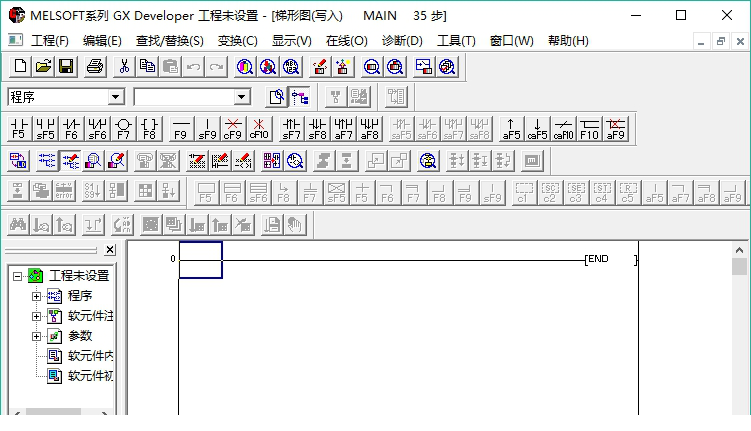This screenshot has height=431, width=751.
Task: Toggle write mode pencil icon
Action: click(71, 161)
